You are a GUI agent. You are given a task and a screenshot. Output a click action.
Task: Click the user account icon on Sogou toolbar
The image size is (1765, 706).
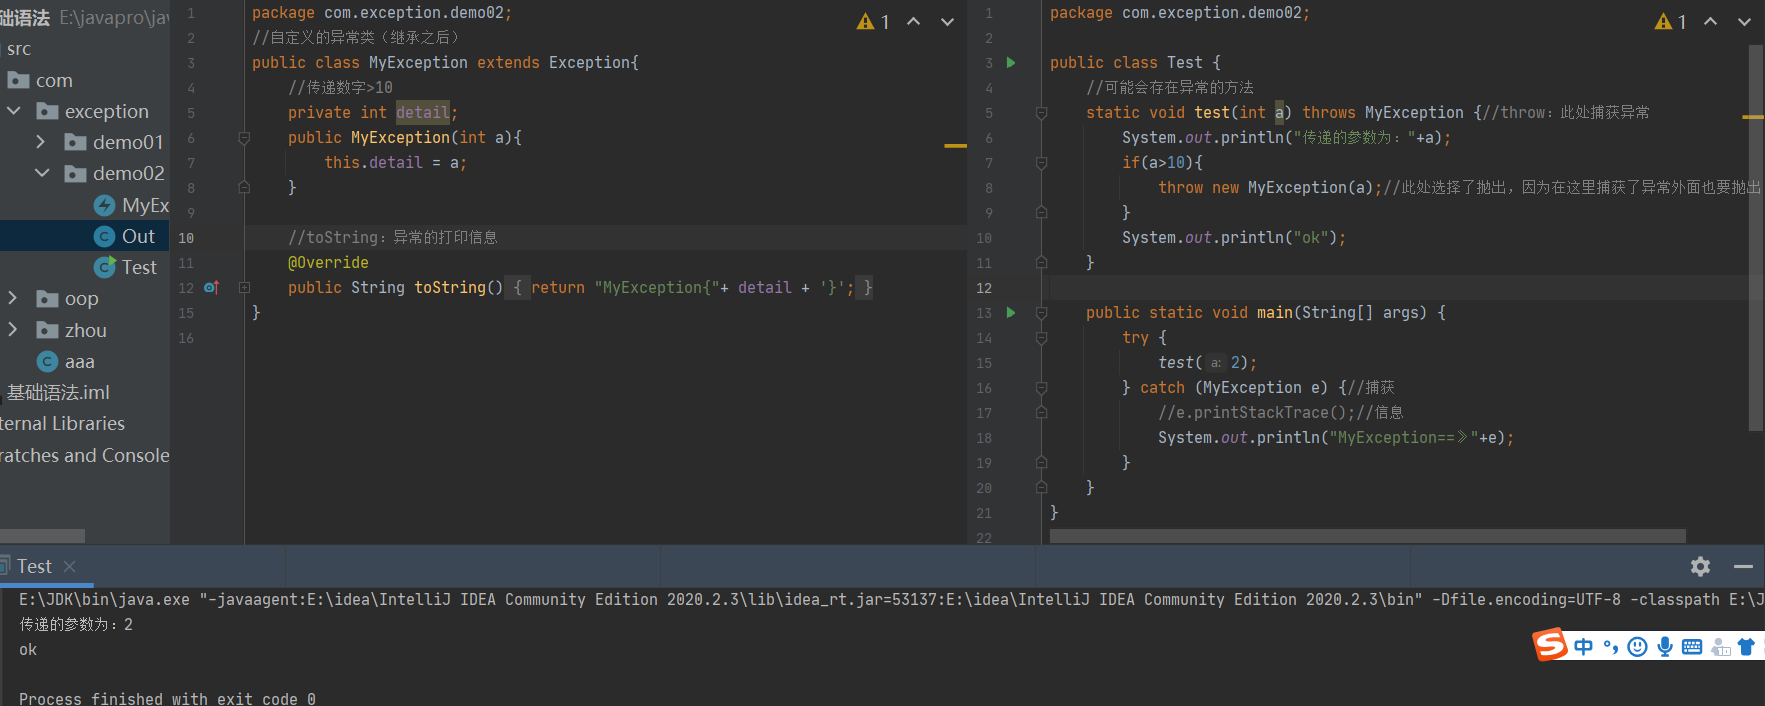1720,648
